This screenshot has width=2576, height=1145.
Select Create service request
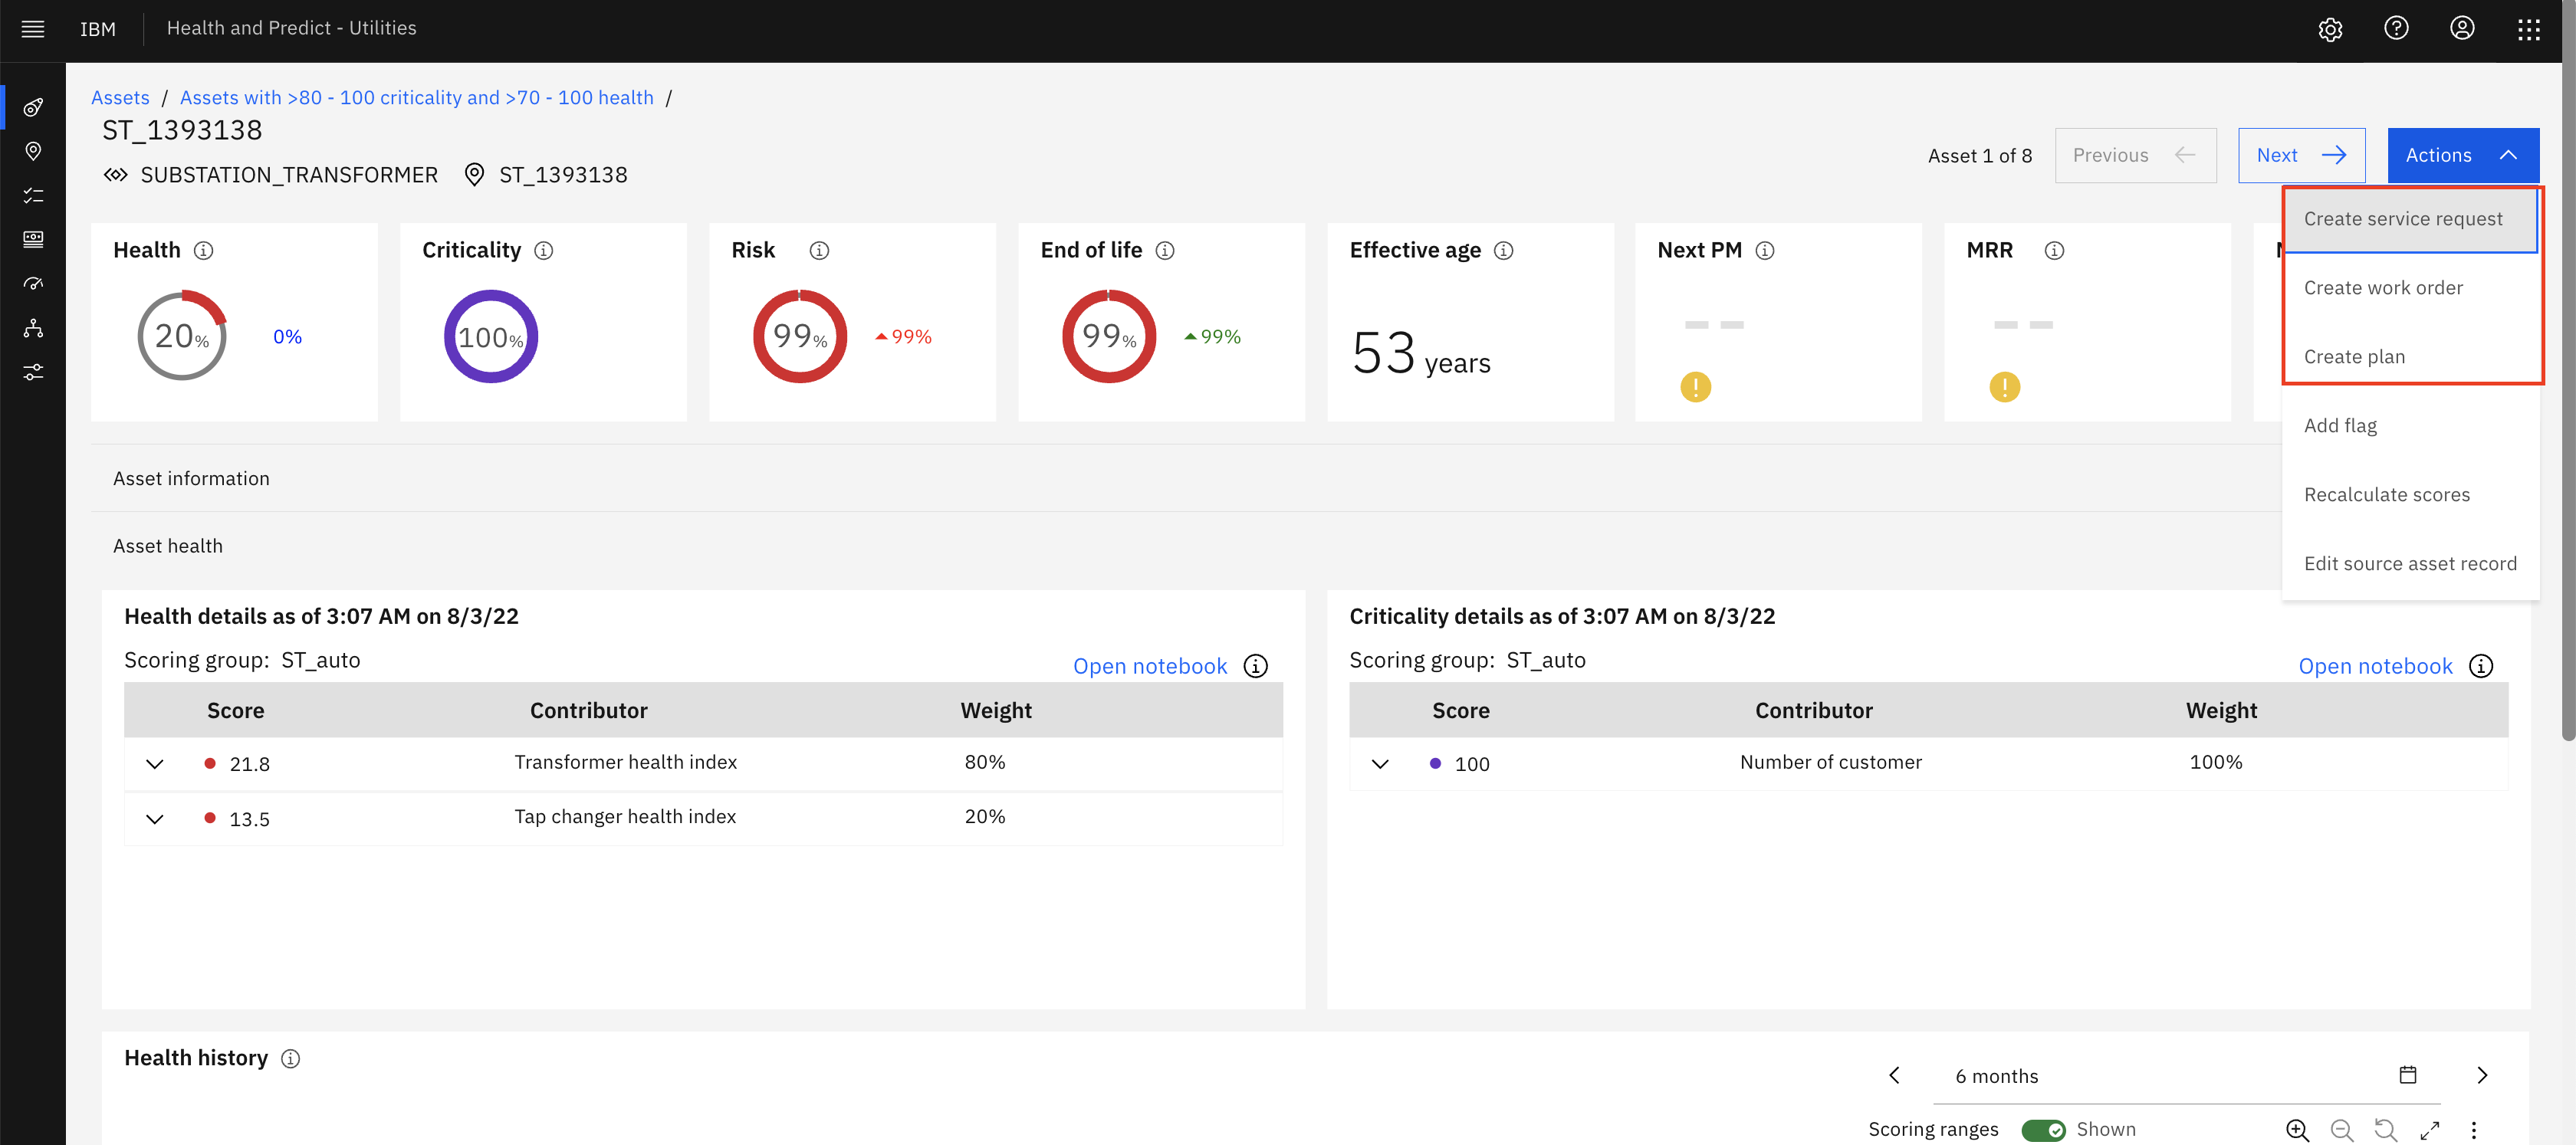point(2411,219)
